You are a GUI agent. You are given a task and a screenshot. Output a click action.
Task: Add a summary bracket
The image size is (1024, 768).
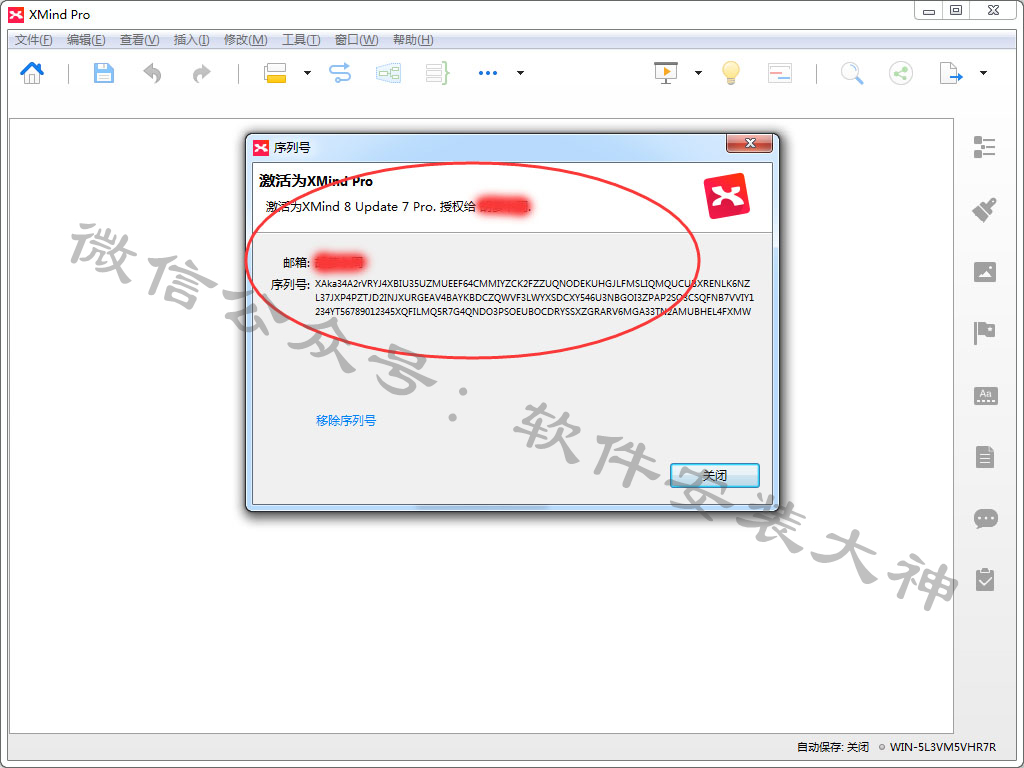438,73
